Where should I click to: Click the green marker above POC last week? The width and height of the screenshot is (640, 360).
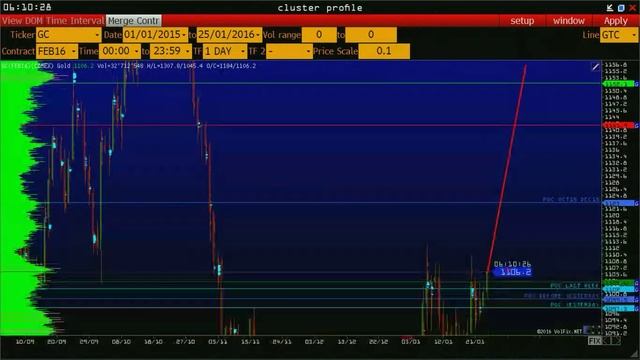620,282
